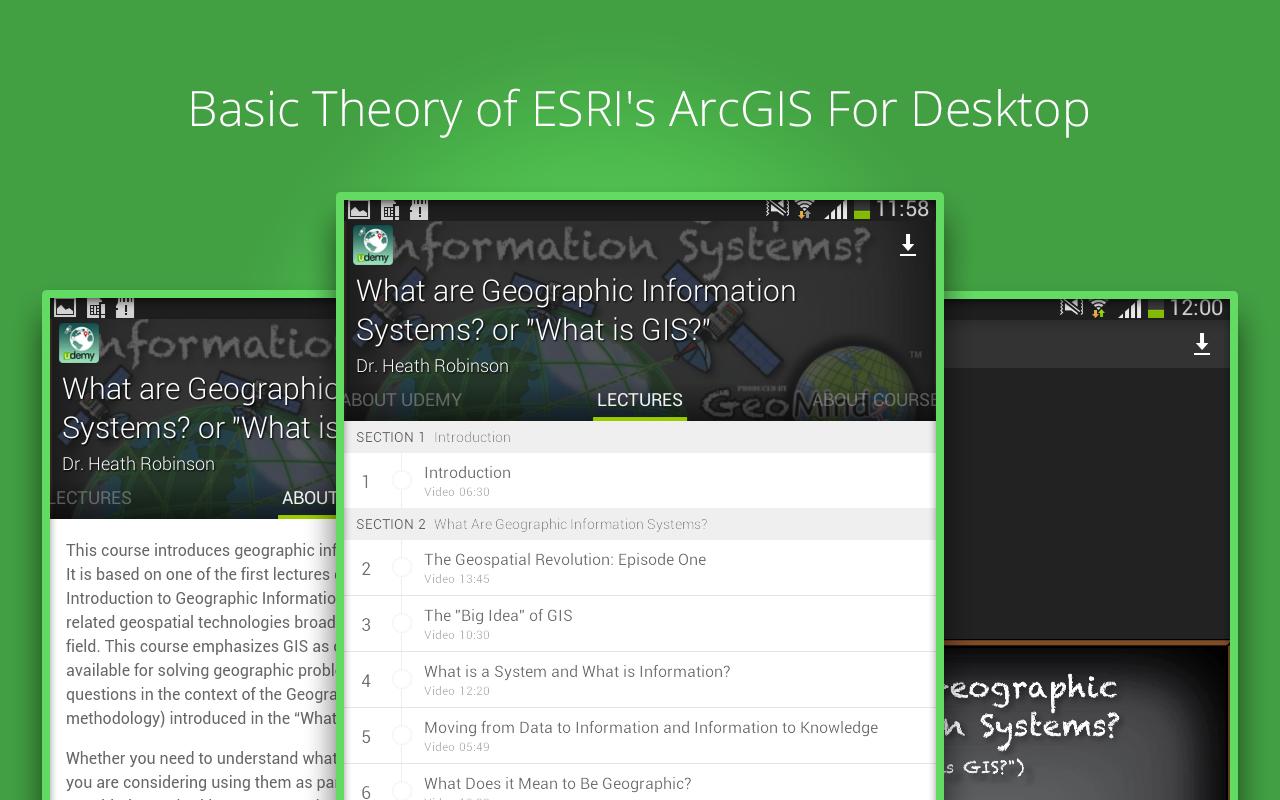Tap the SECTION 1 Introduction header
The height and width of the screenshot is (800, 1280).
click(x=640, y=437)
